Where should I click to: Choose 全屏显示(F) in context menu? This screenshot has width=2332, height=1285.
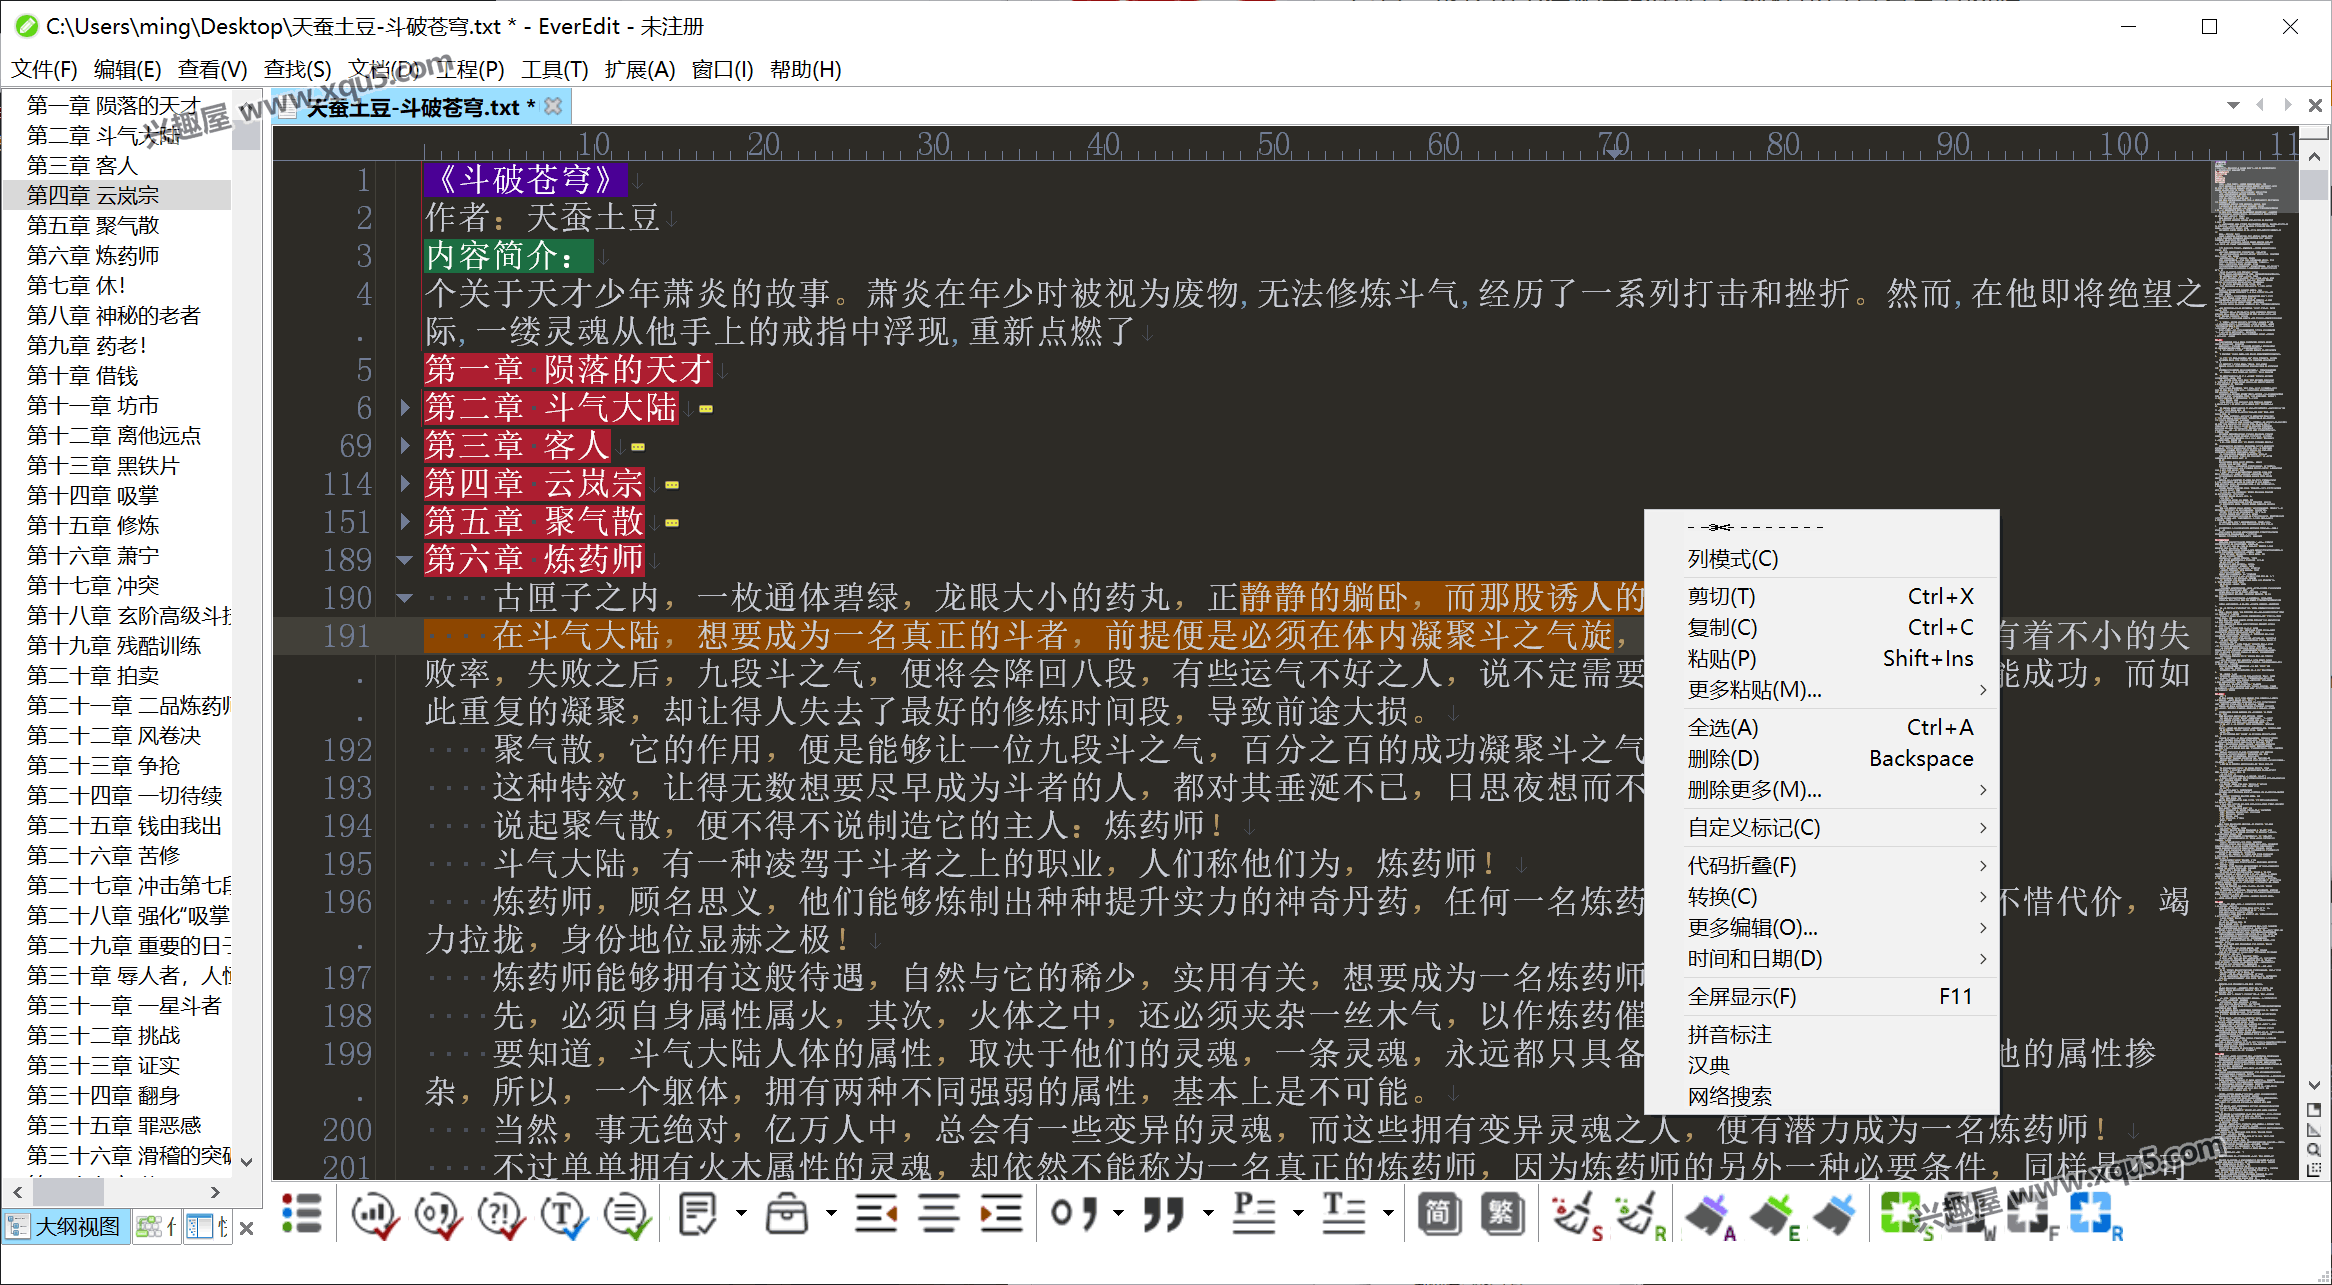pyautogui.click(x=1821, y=996)
